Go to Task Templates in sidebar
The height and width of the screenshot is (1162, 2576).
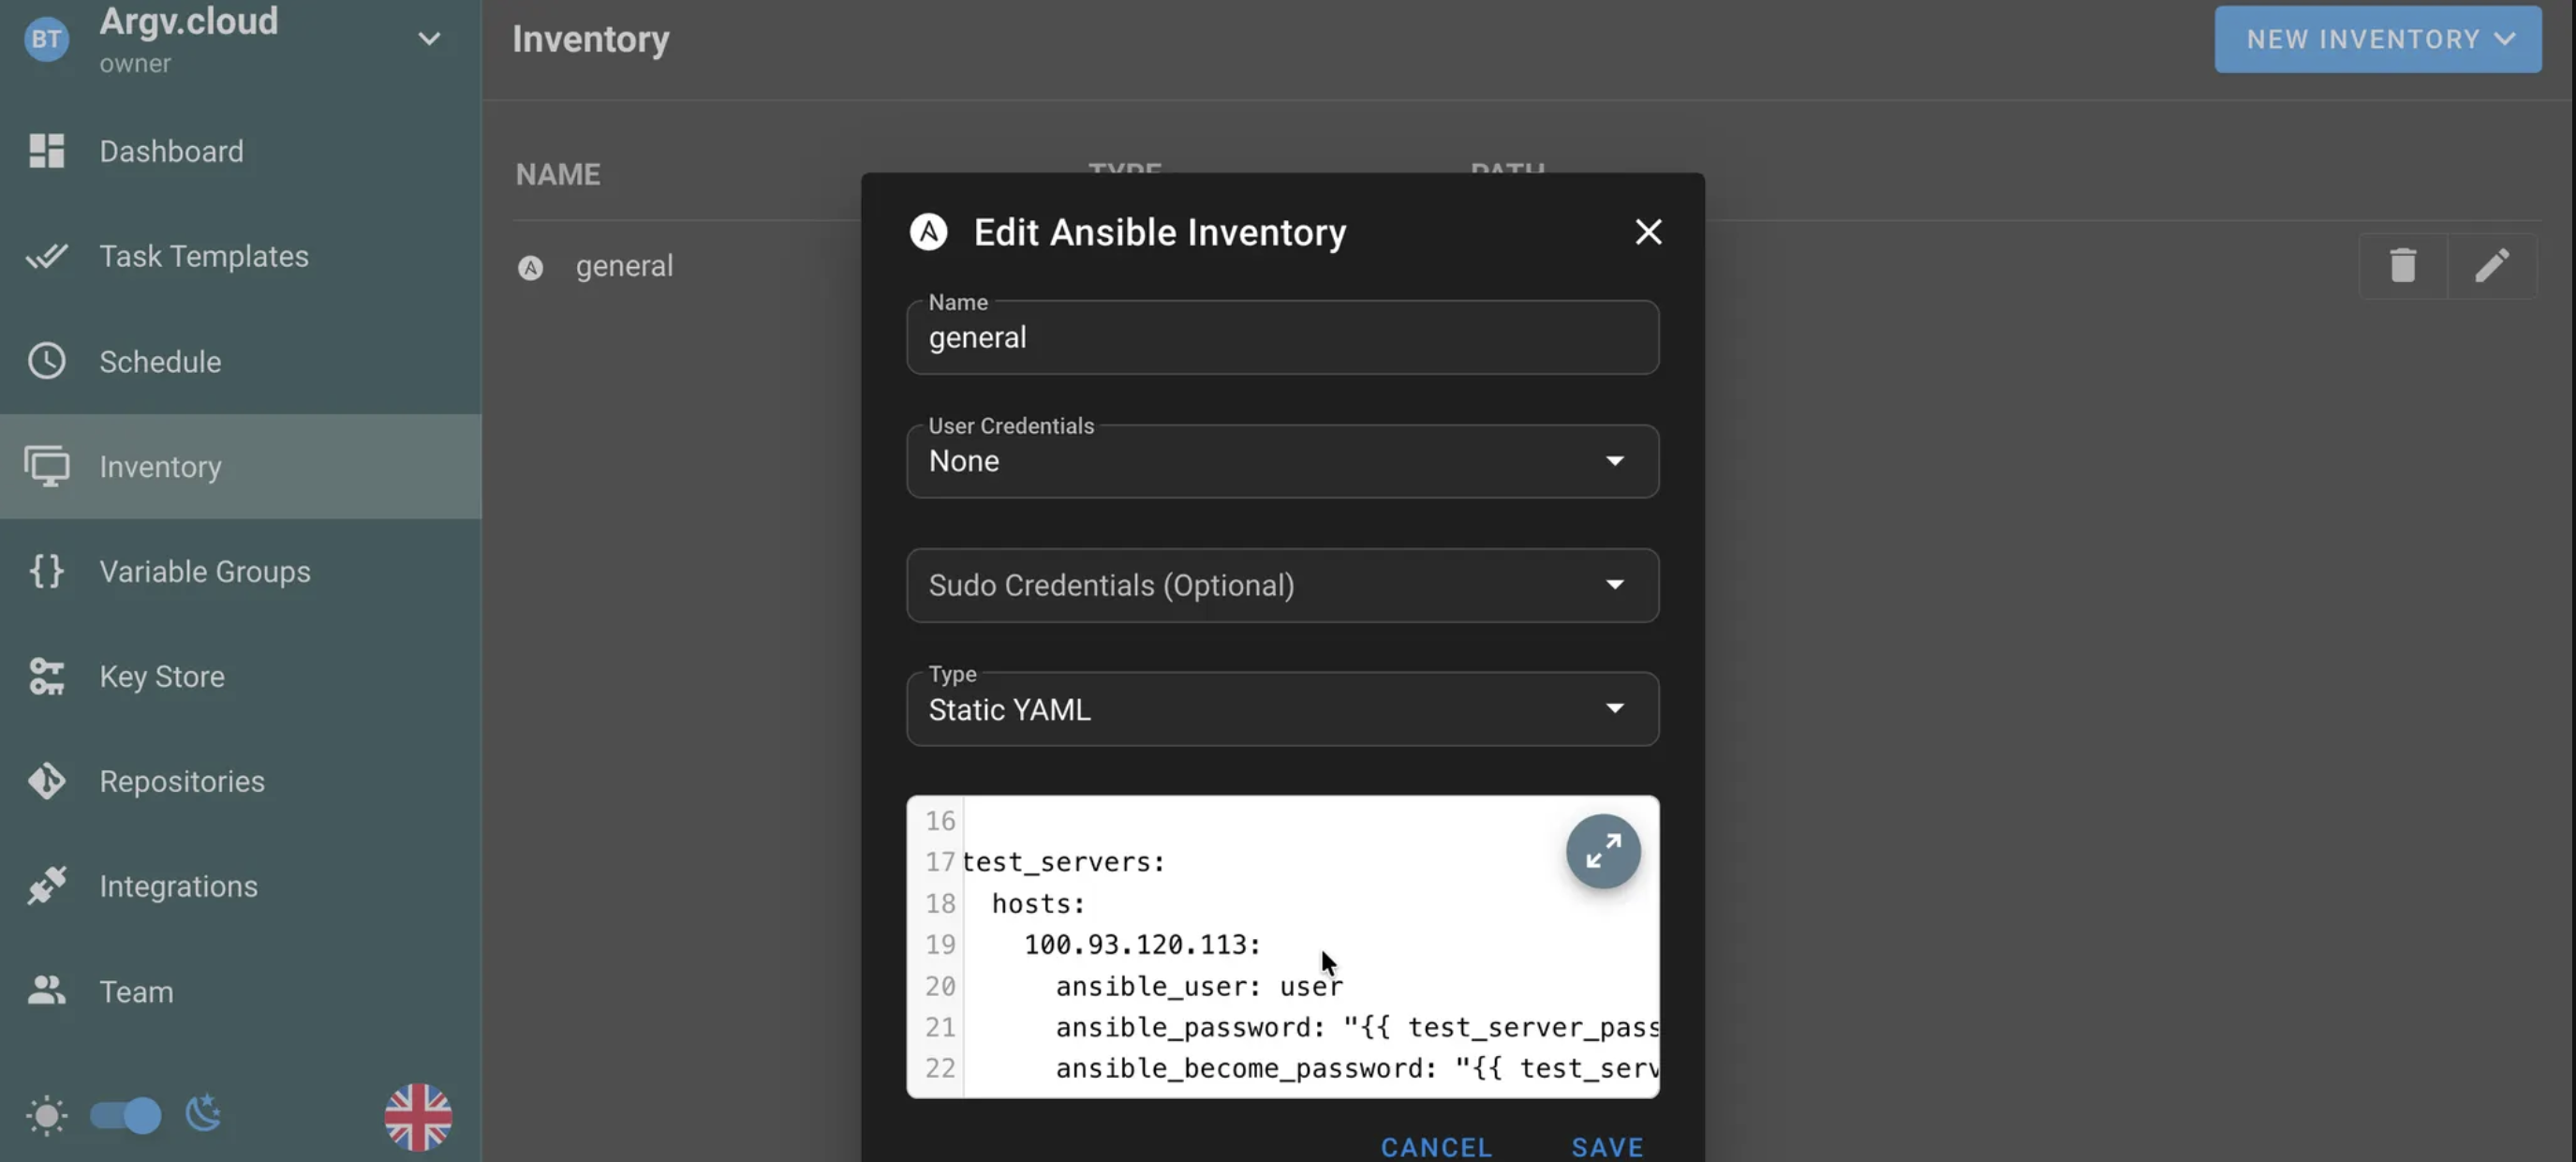(x=203, y=257)
